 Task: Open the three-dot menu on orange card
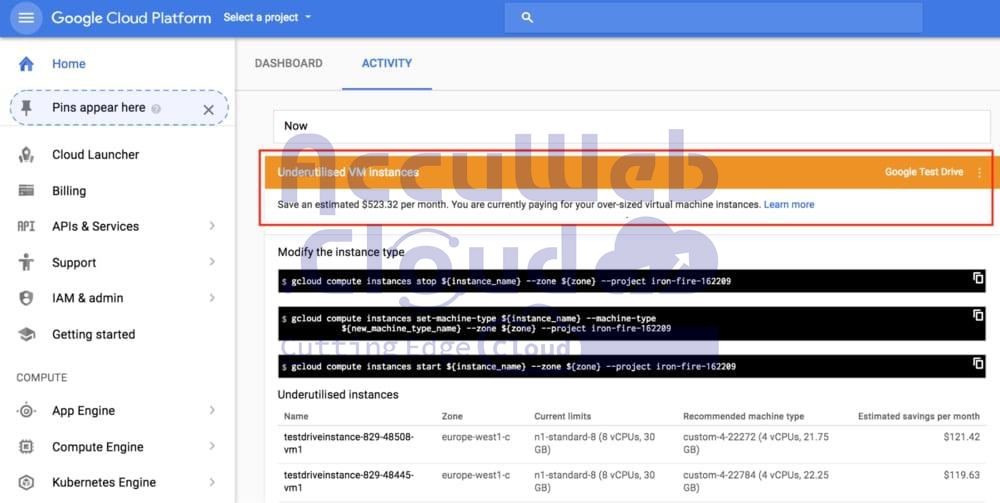coord(979,172)
